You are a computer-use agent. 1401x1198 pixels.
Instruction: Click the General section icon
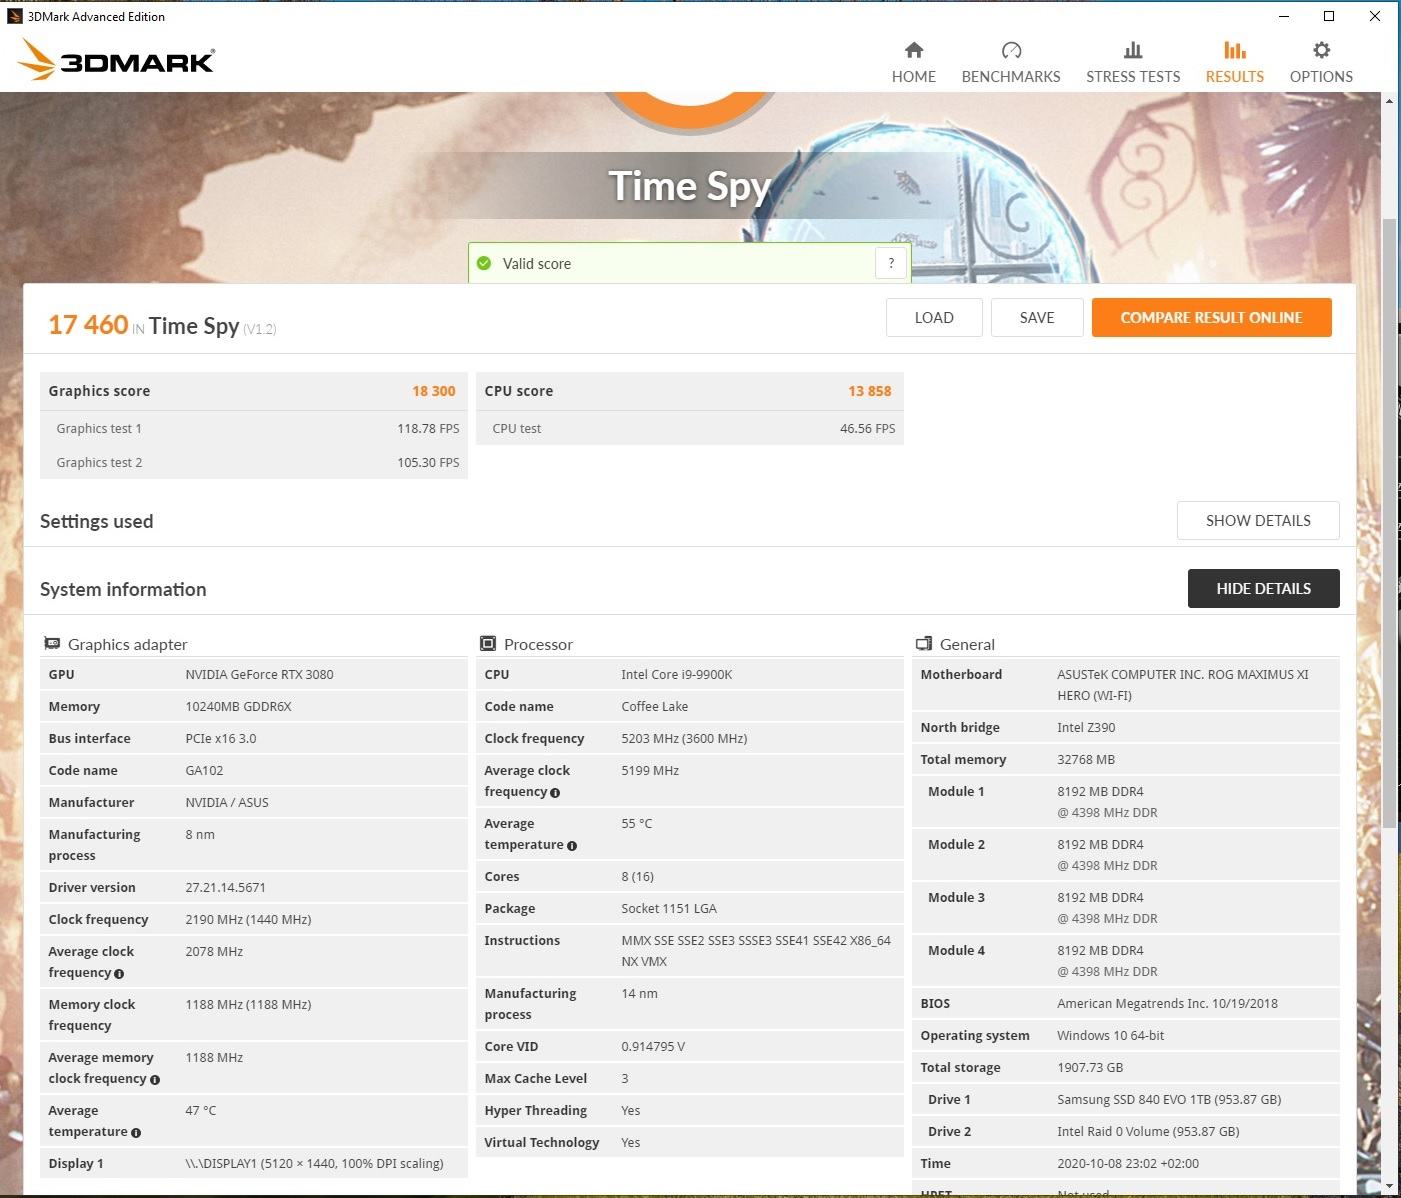point(924,644)
